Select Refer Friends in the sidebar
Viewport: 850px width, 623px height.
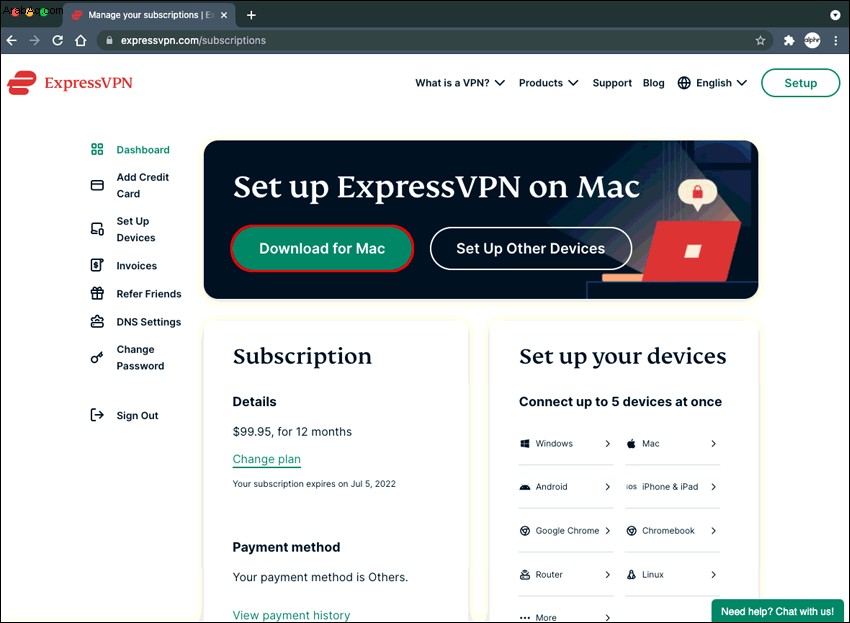point(149,294)
